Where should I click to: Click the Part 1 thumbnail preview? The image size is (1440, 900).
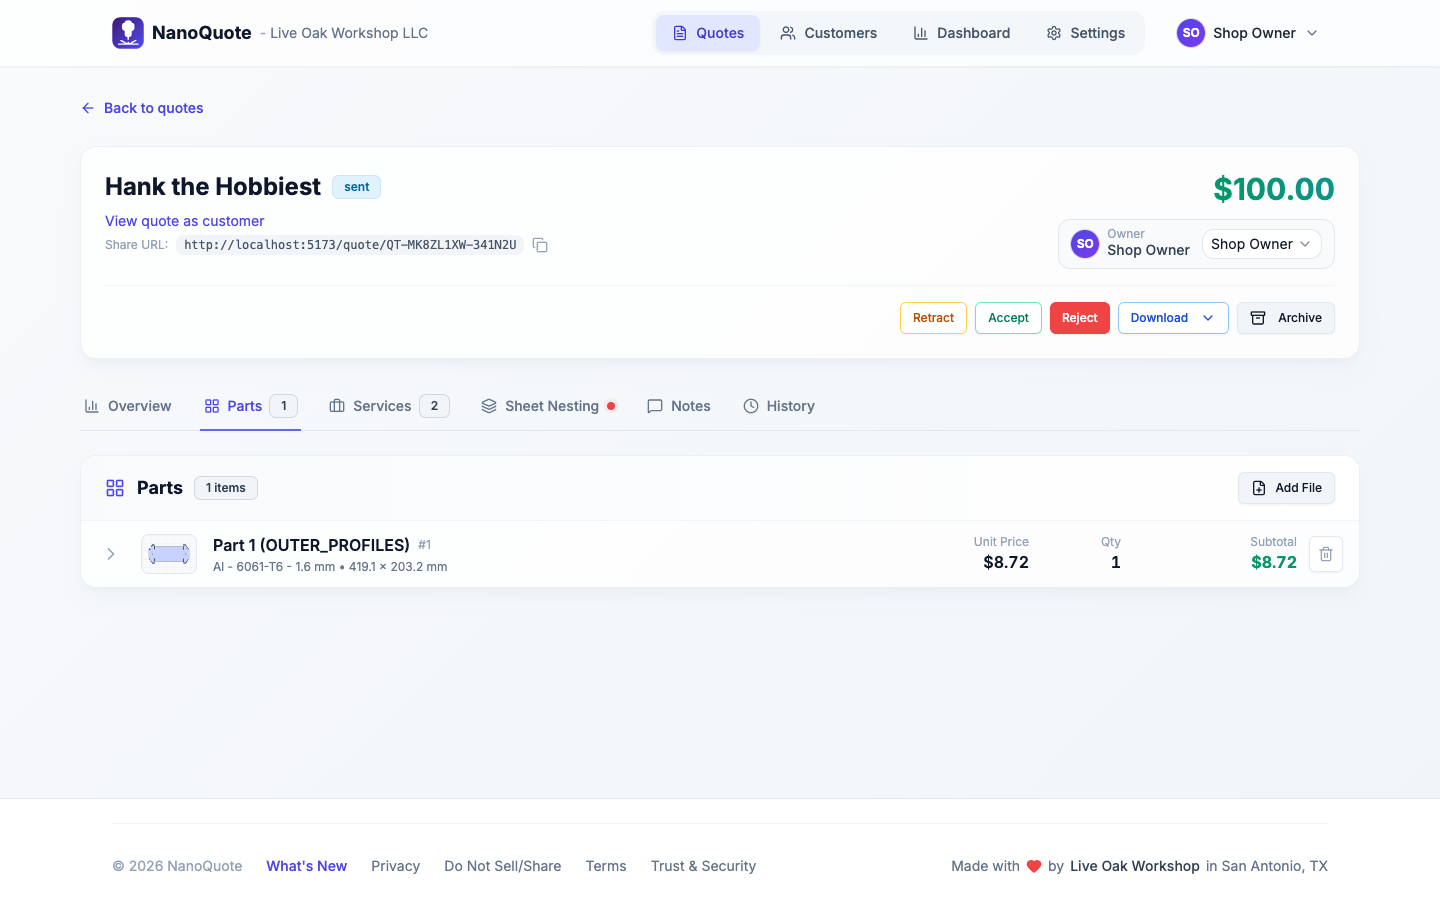click(x=169, y=554)
